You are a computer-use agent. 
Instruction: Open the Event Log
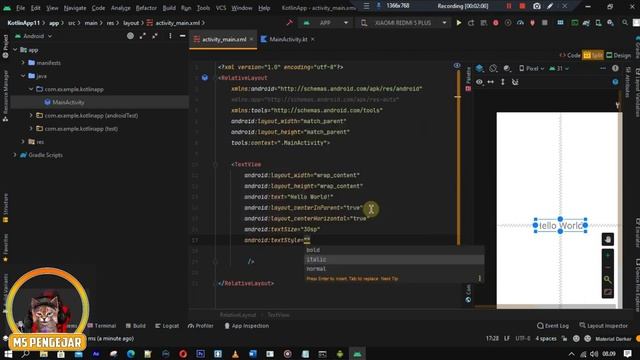[x=553, y=326]
